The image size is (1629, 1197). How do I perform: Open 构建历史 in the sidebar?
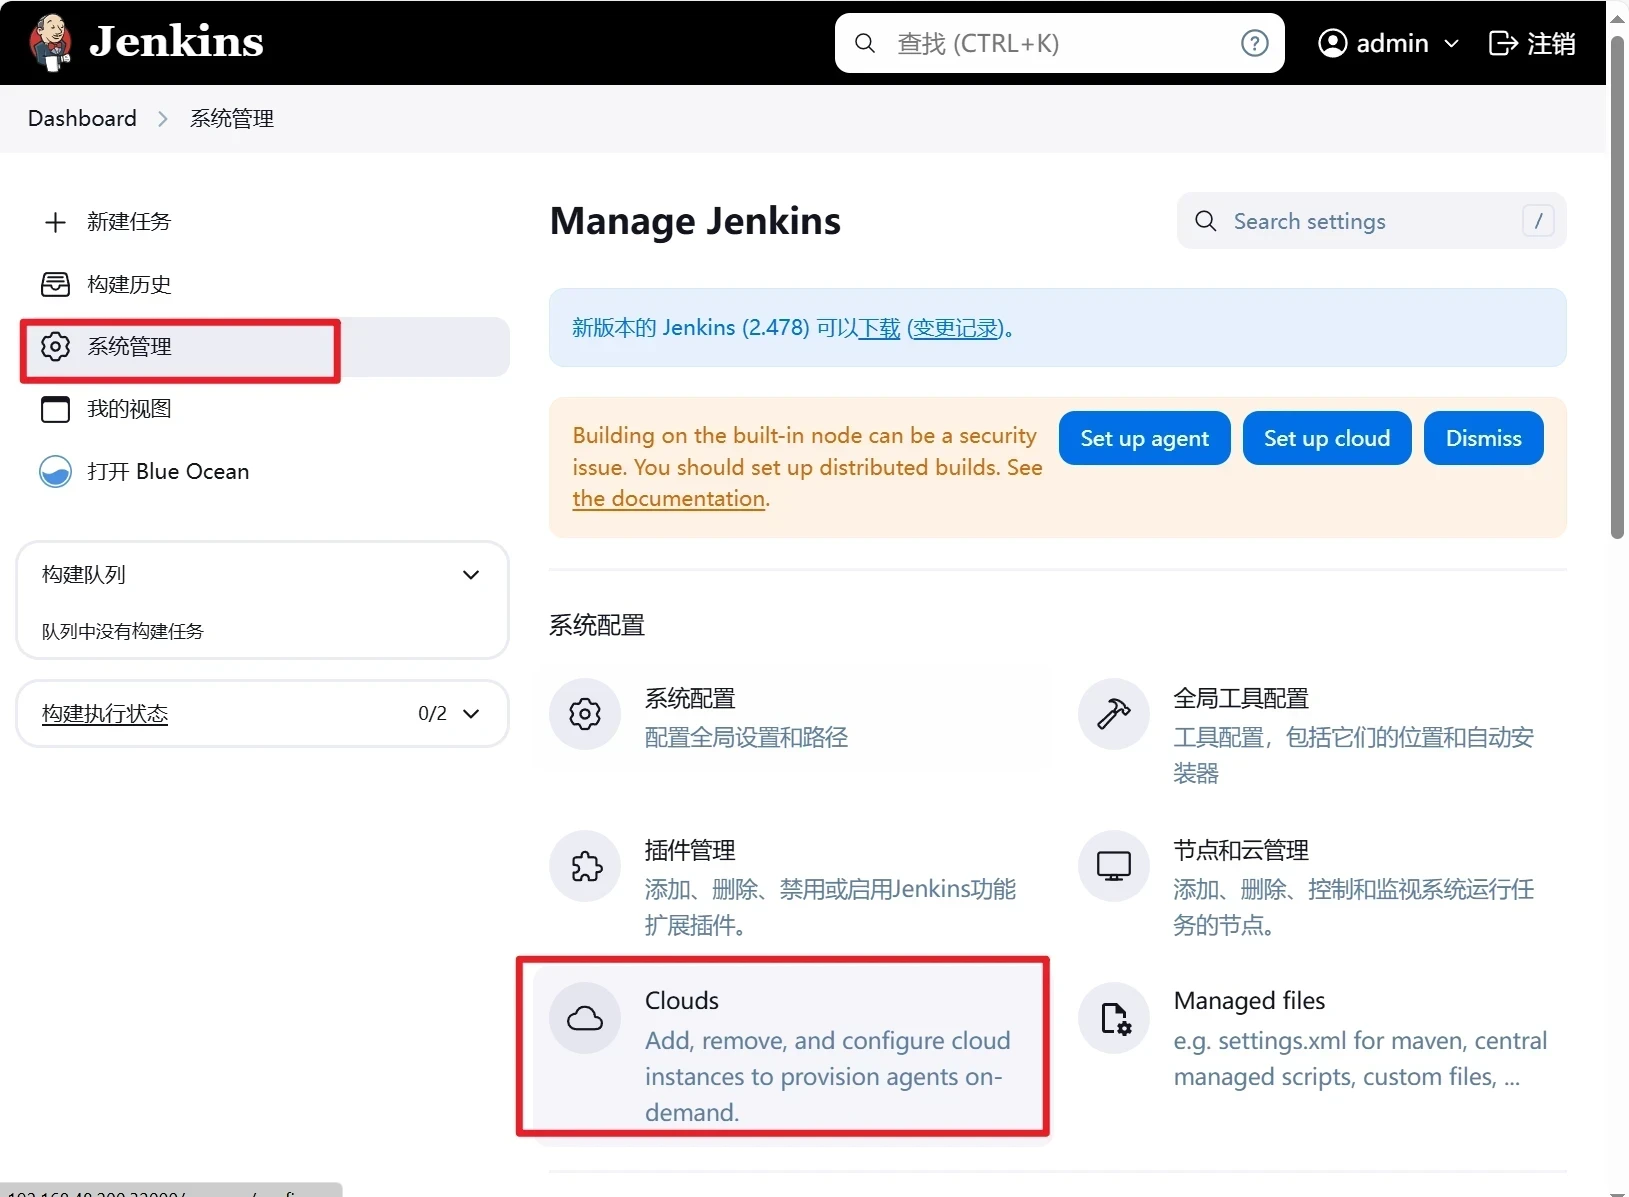129,285
